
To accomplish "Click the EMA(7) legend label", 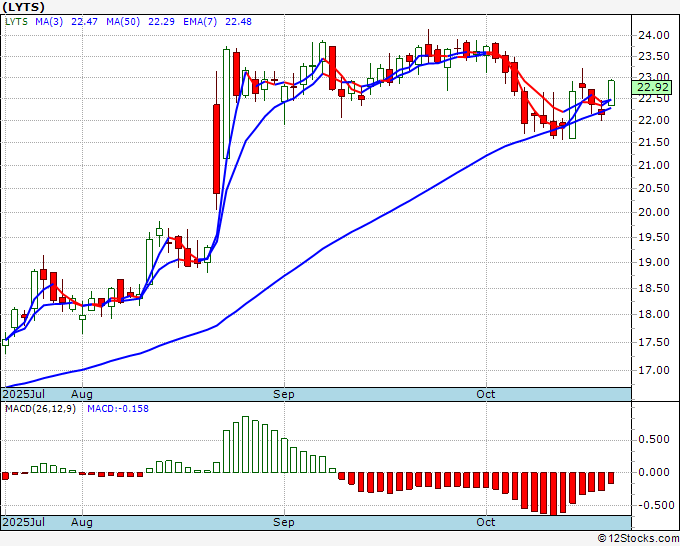I will click(x=200, y=22).
